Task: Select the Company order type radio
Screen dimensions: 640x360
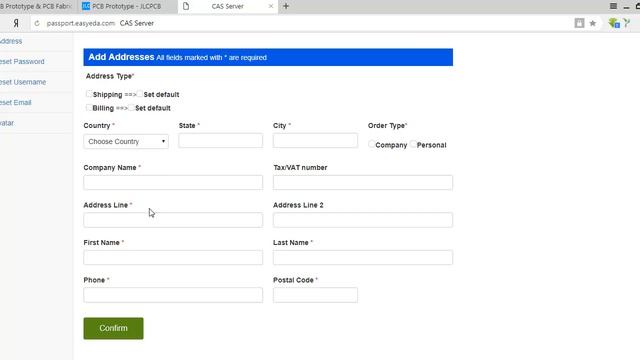Action: (371, 144)
